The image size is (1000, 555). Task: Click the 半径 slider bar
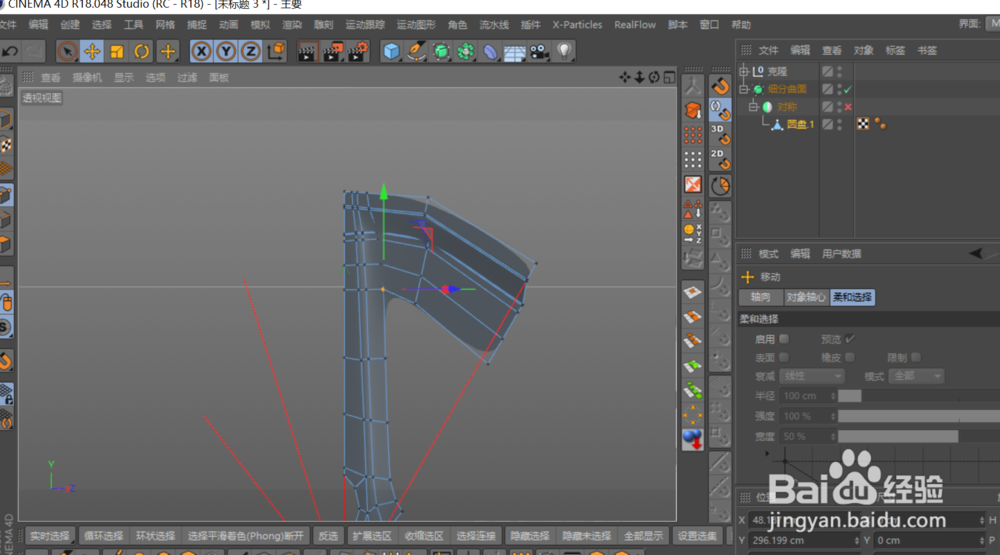pos(919,396)
